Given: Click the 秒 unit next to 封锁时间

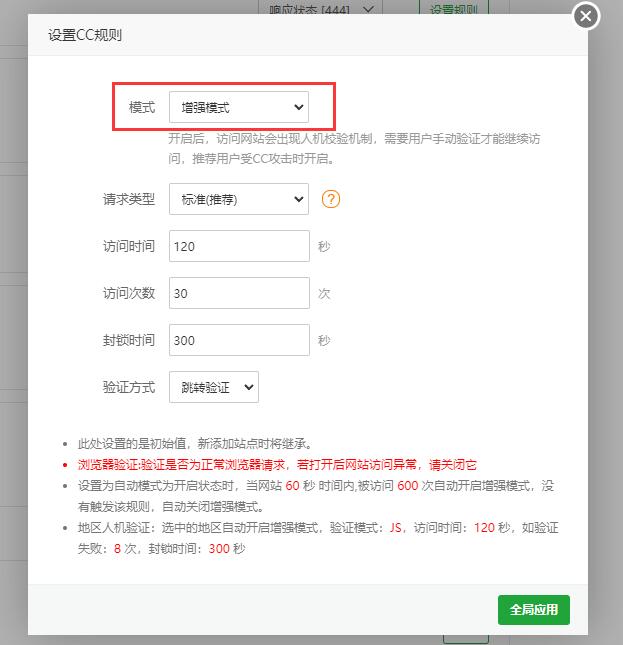Looking at the screenshot, I should coord(324,340).
